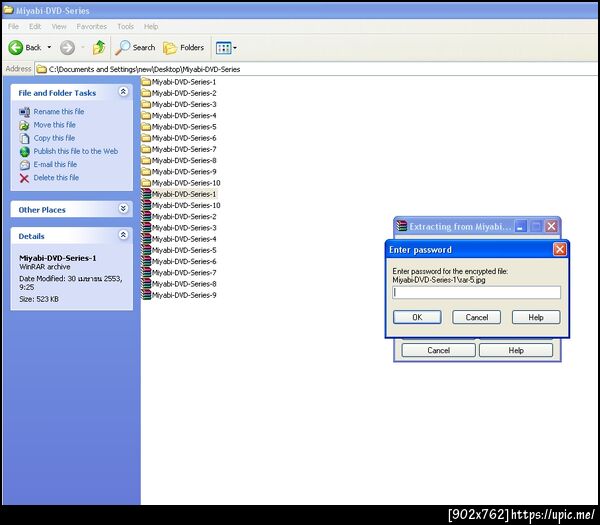Screen dimensions: 600x525
Task: Select WinRAR archive name Miyabi-DVD-Series-8
Action: (184, 284)
